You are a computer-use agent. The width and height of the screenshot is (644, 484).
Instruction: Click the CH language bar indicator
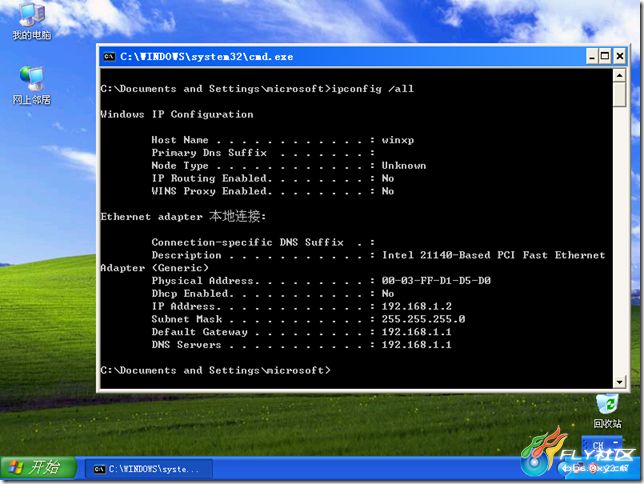pyautogui.click(x=598, y=445)
